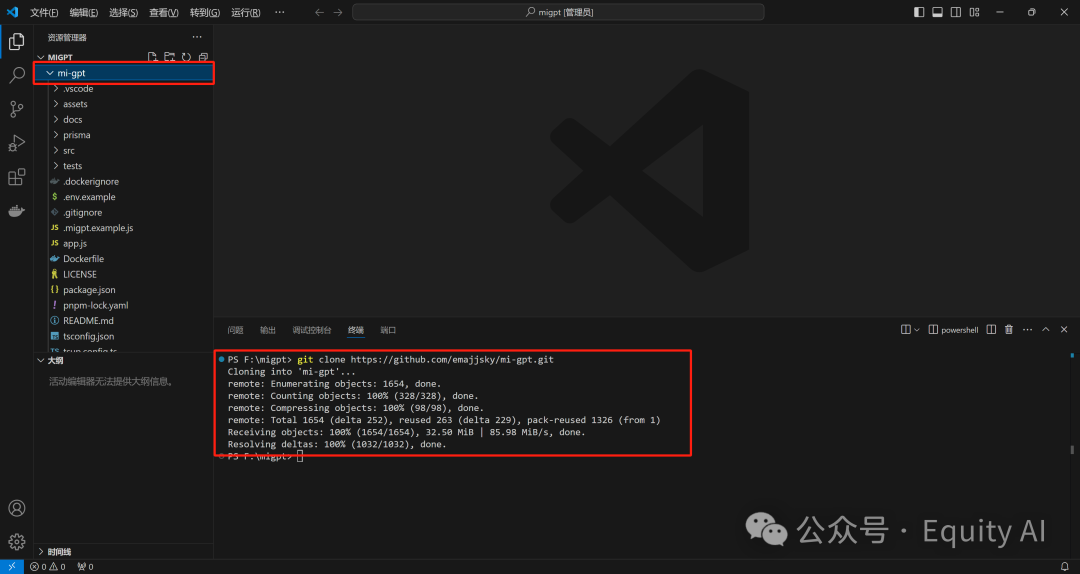Click the remote window status bar icon
This screenshot has height=574, width=1080.
point(12,566)
